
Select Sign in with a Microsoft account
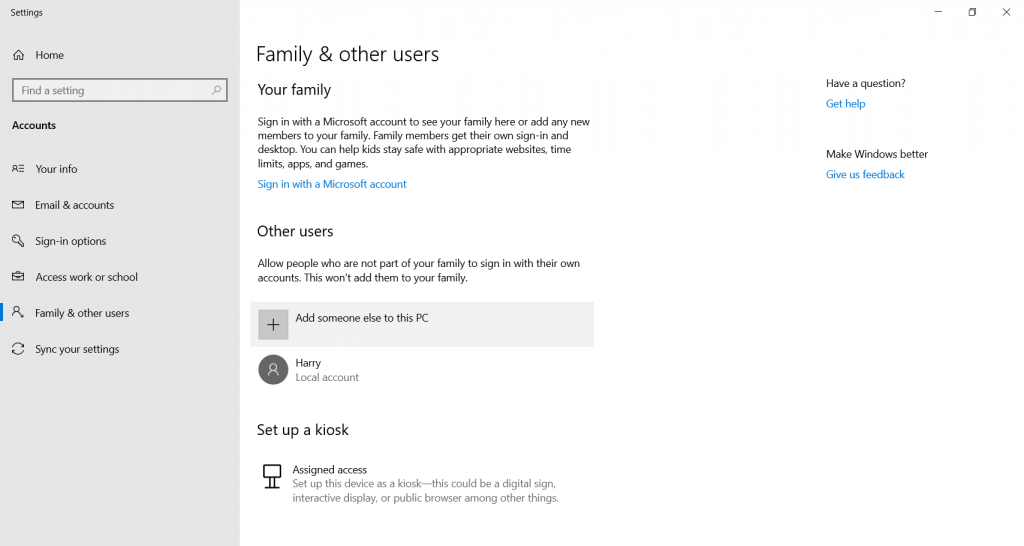pos(332,184)
